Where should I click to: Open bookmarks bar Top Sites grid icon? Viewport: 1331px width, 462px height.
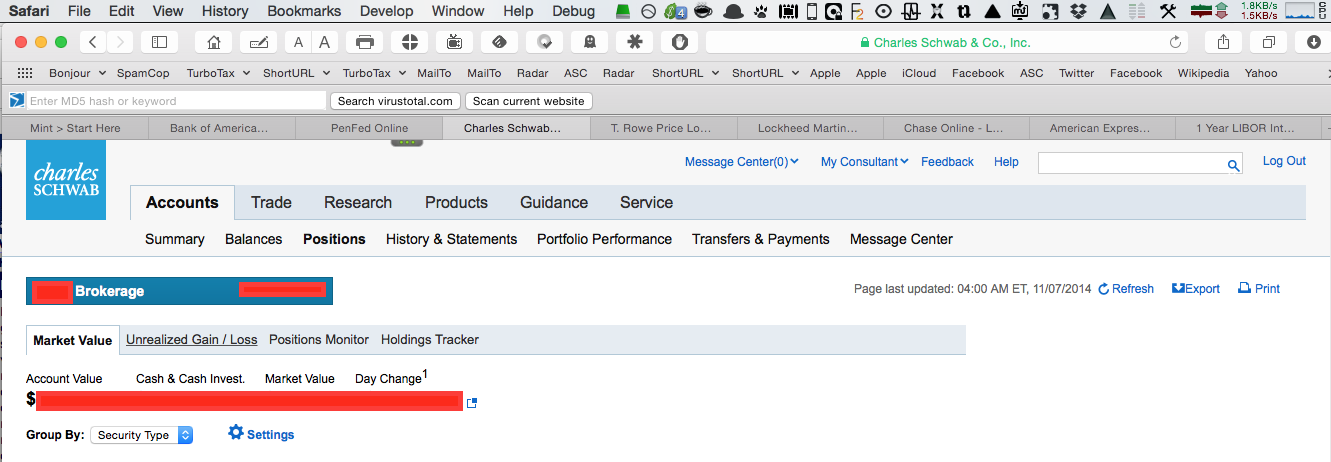pyautogui.click(x=26, y=73)
